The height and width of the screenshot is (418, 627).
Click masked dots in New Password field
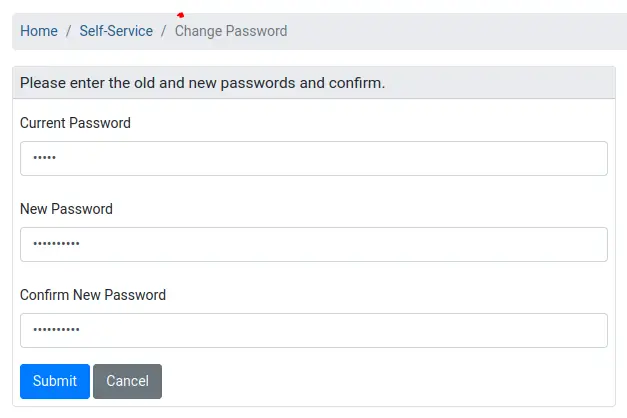tap(56, 244)
